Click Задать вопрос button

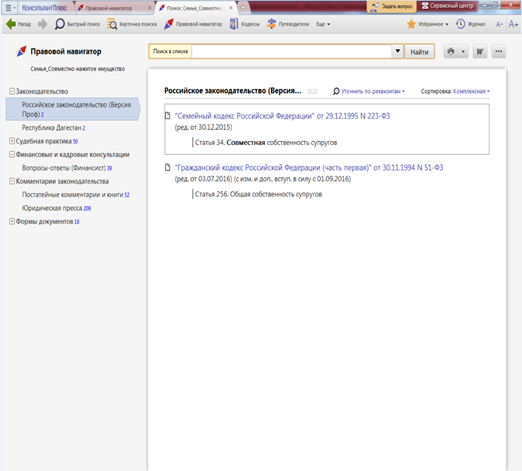coord(392,6)
